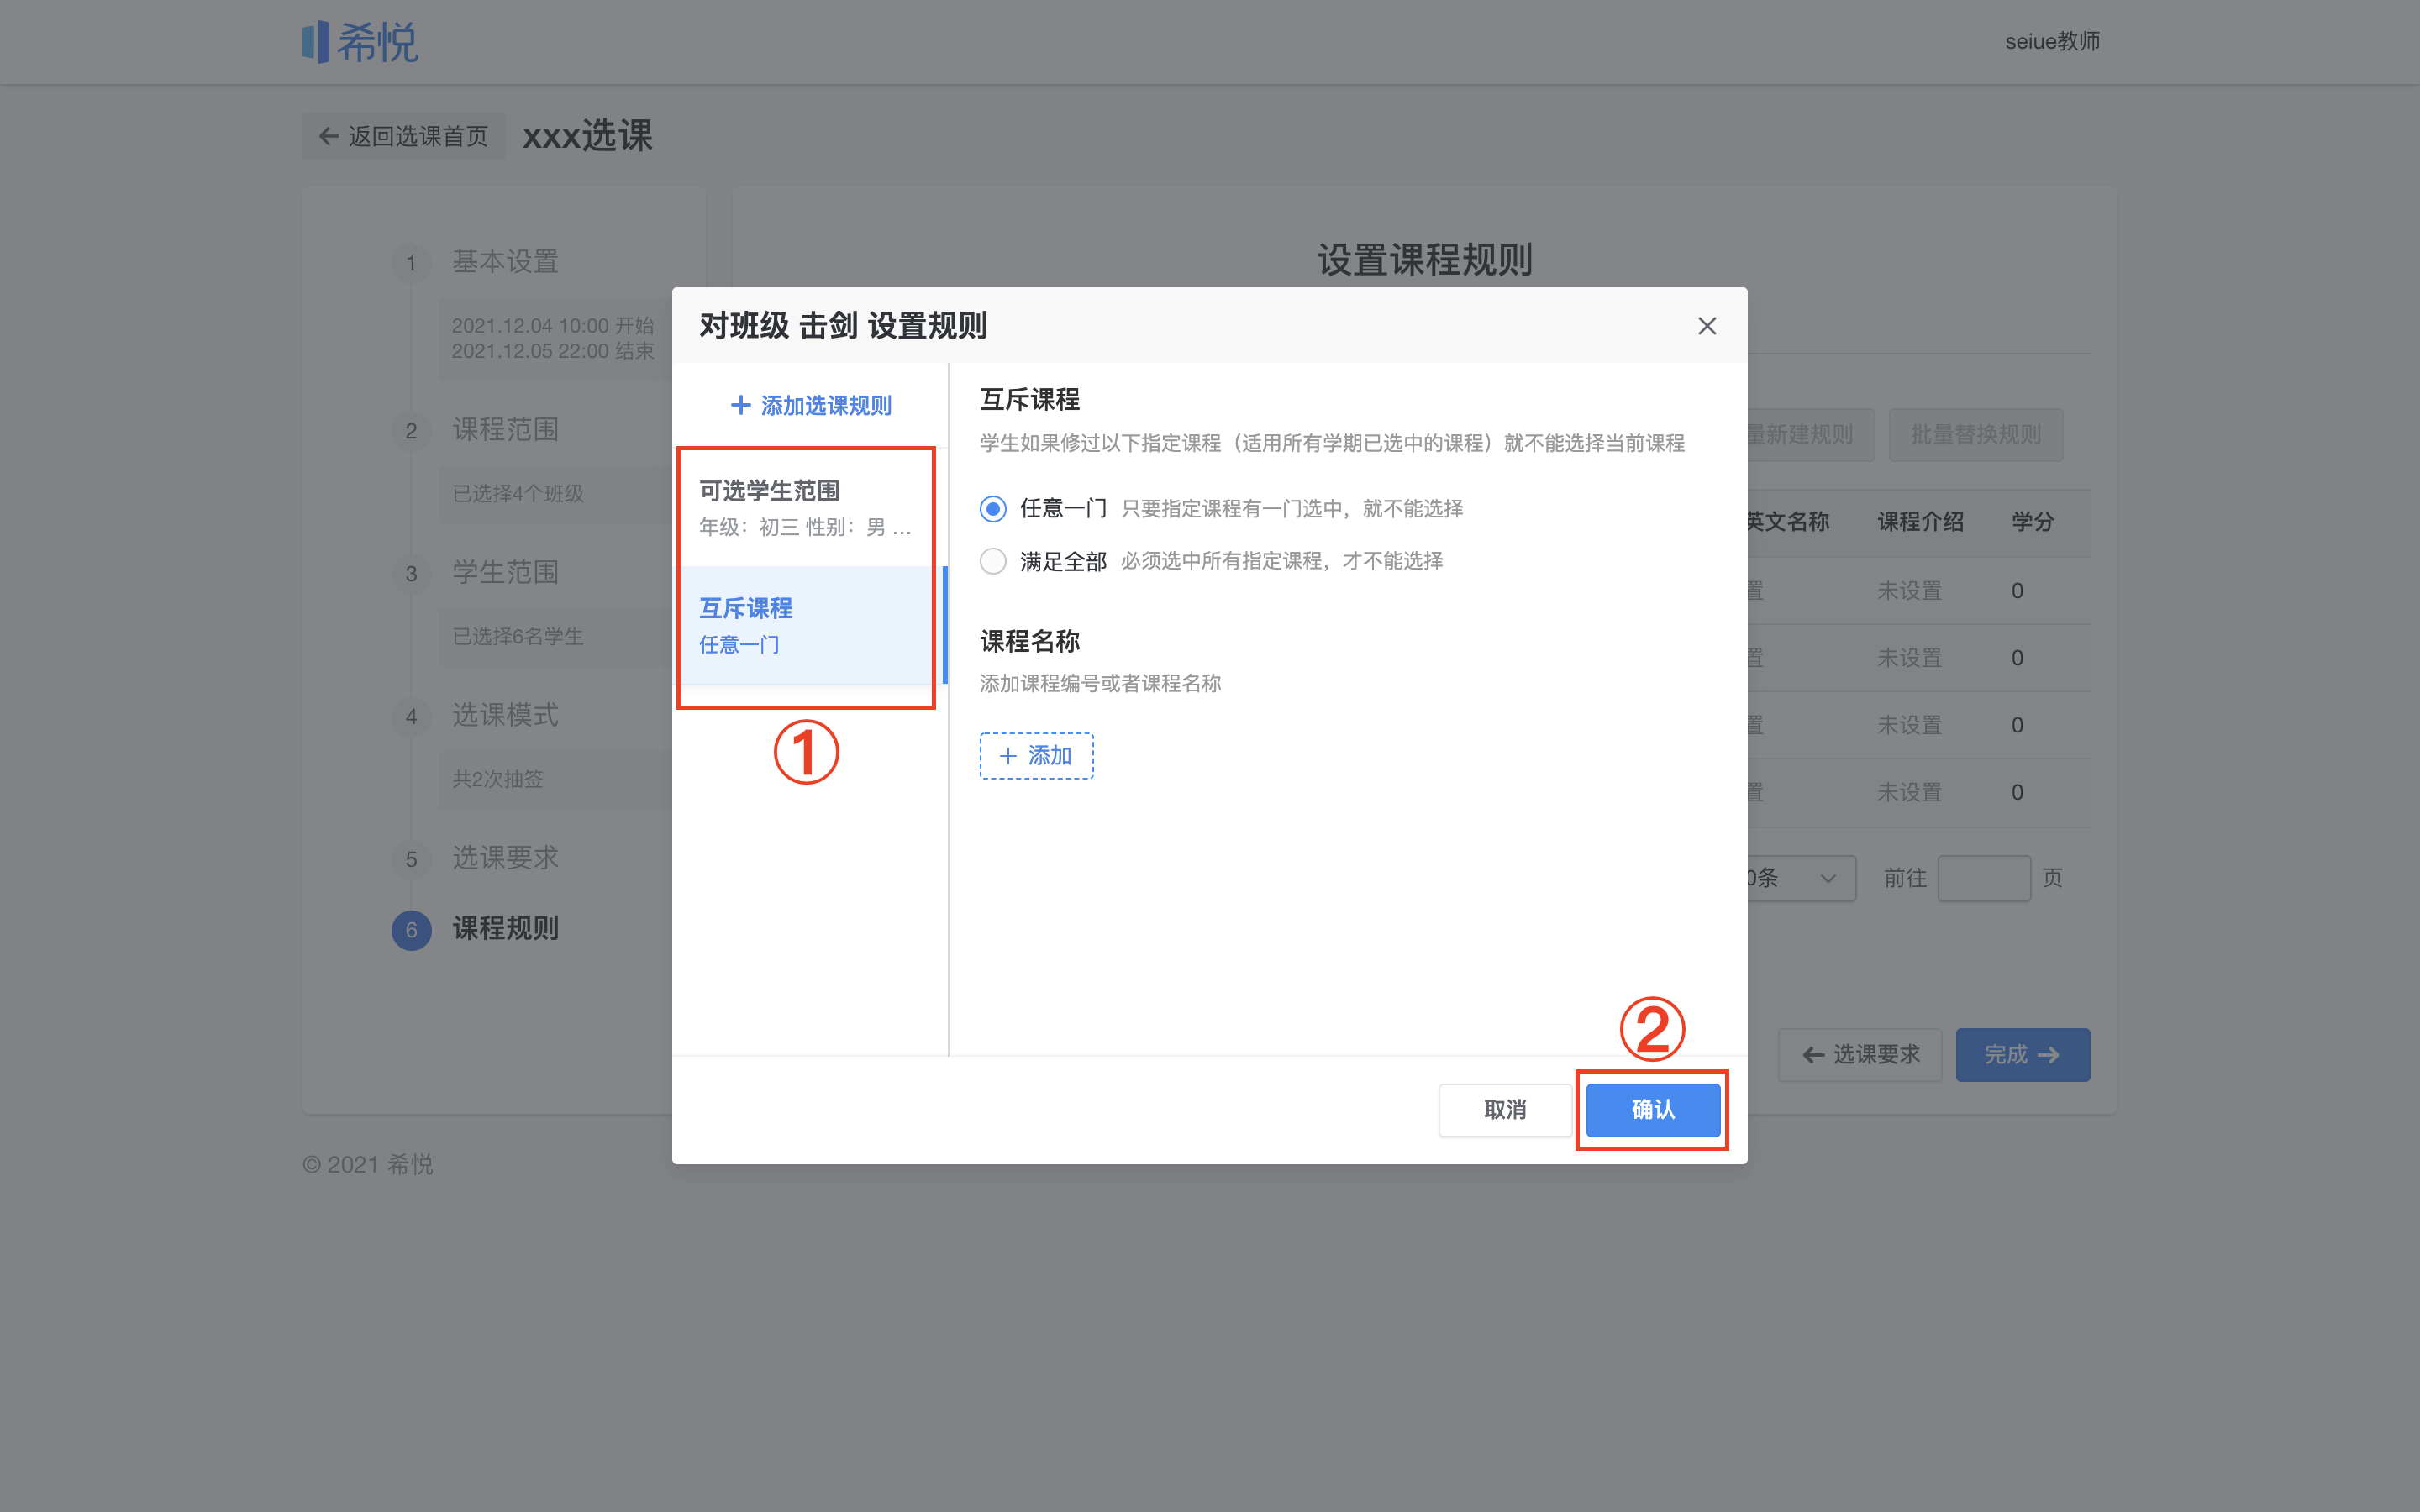Close the 设置规则 dialog with X
Image resolution: width=2420 pixels, height=1512 pixels.
pos(1707,326)
